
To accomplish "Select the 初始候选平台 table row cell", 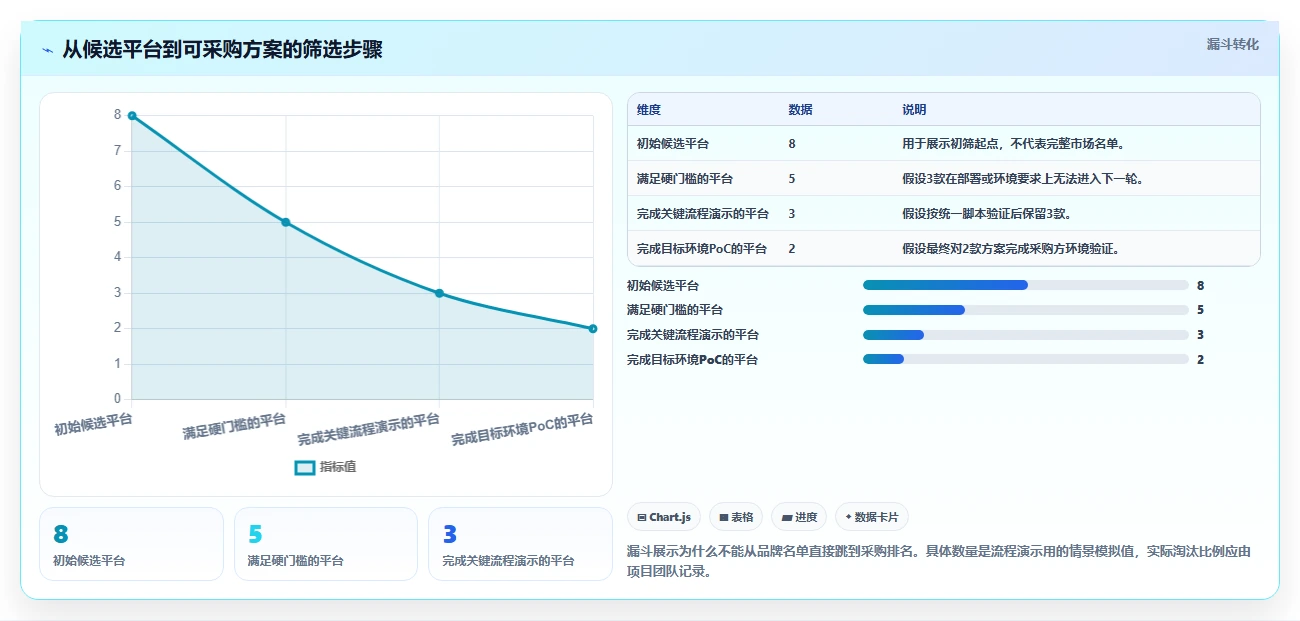I will (673, 144).
